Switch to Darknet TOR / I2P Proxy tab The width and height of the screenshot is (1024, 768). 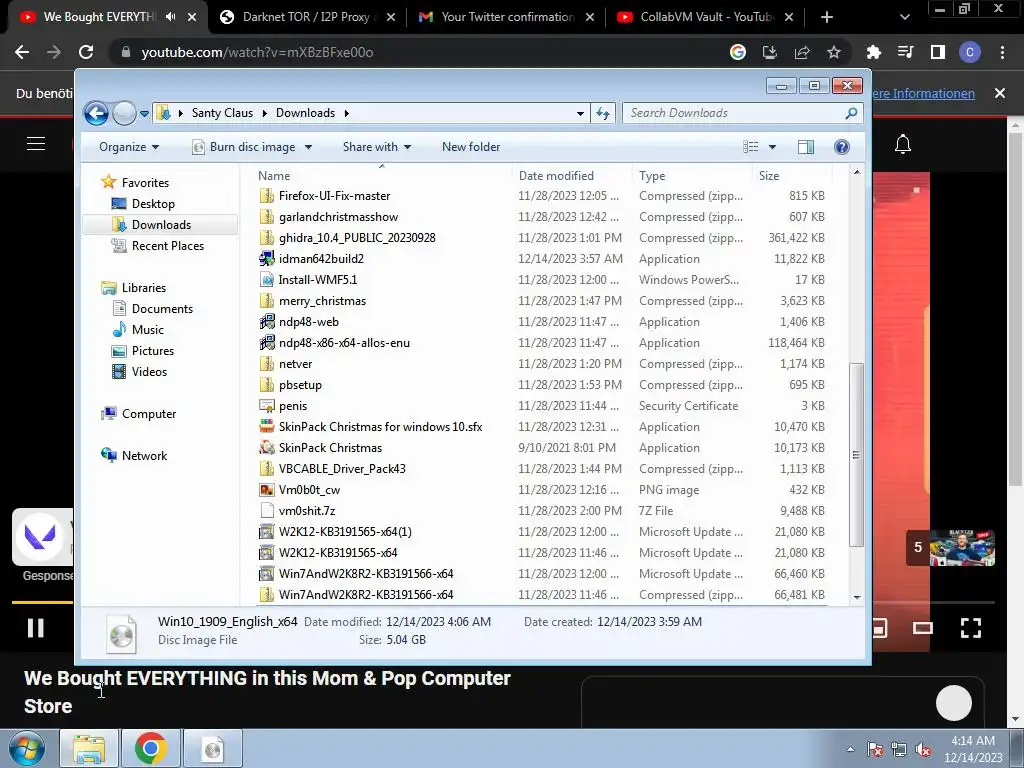tap(305, 17)
